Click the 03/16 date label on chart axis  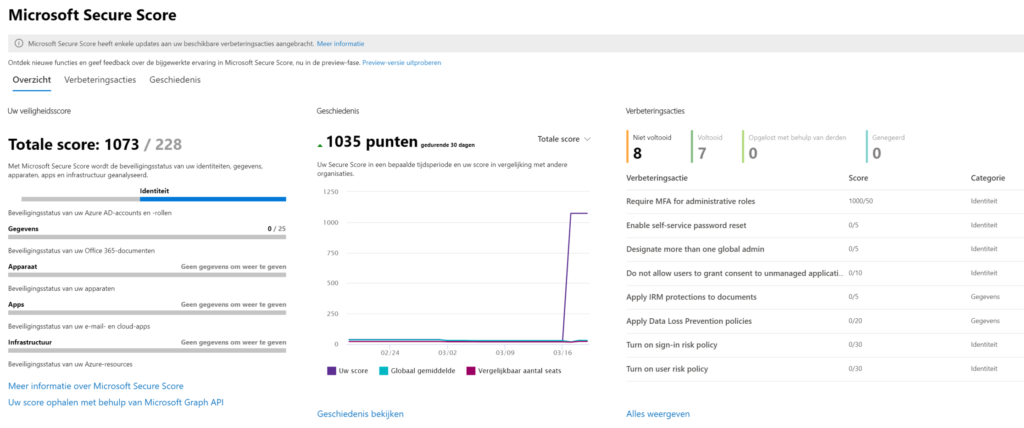pos(562,352)
